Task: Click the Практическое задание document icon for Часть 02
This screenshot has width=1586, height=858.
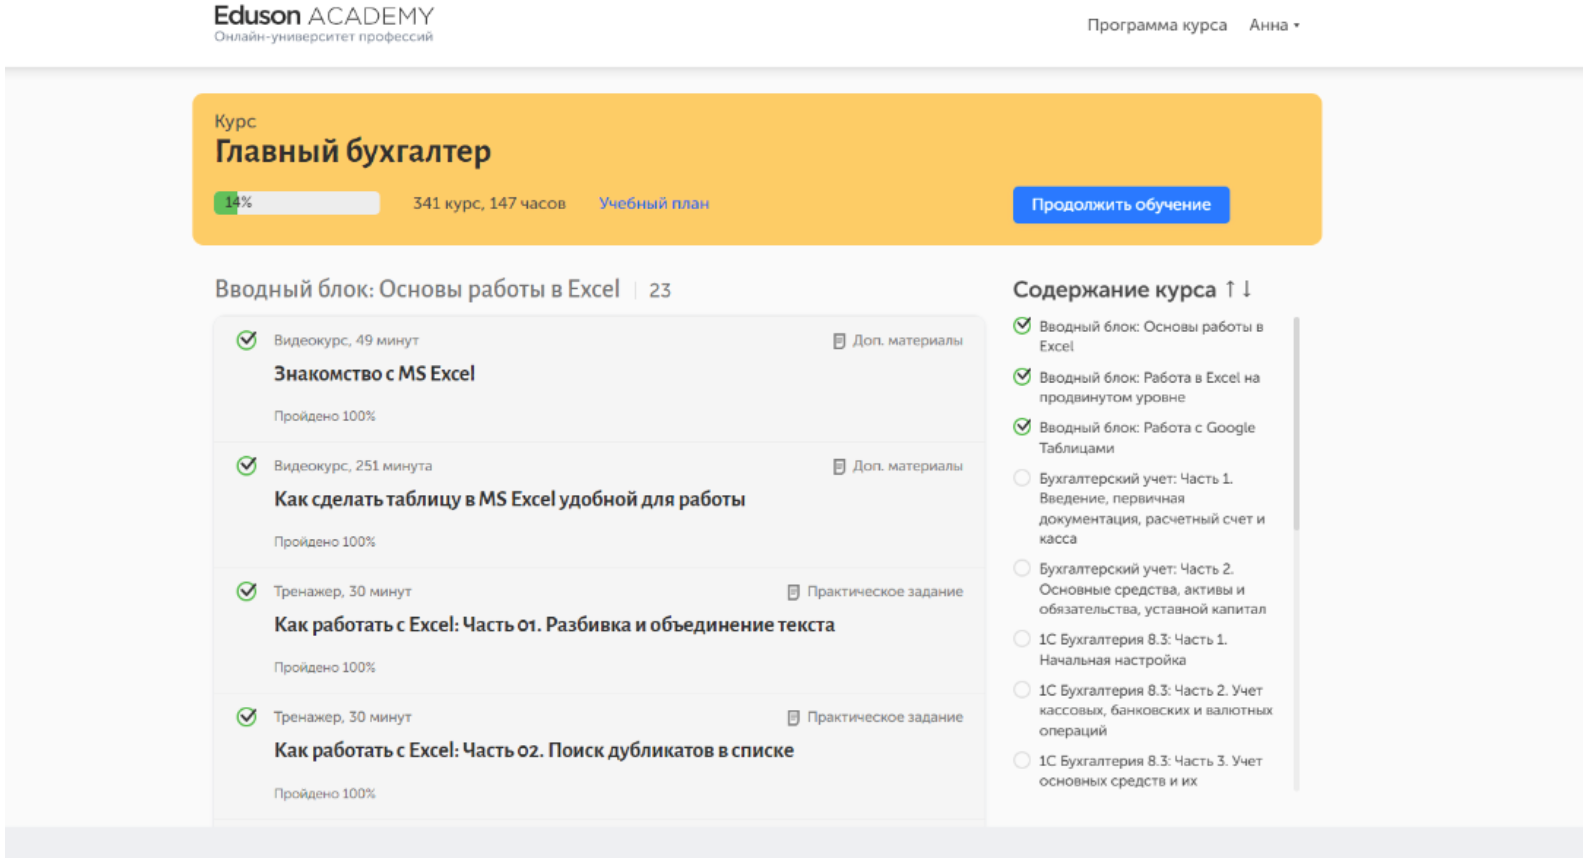Action: point(793,718)
